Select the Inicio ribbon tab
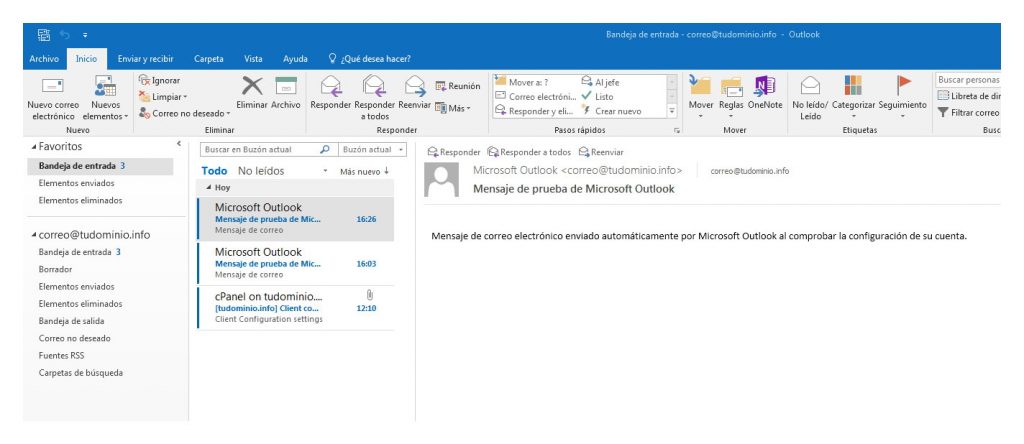1024x444 pixels. pyautogui.click(x=86, y=59)
